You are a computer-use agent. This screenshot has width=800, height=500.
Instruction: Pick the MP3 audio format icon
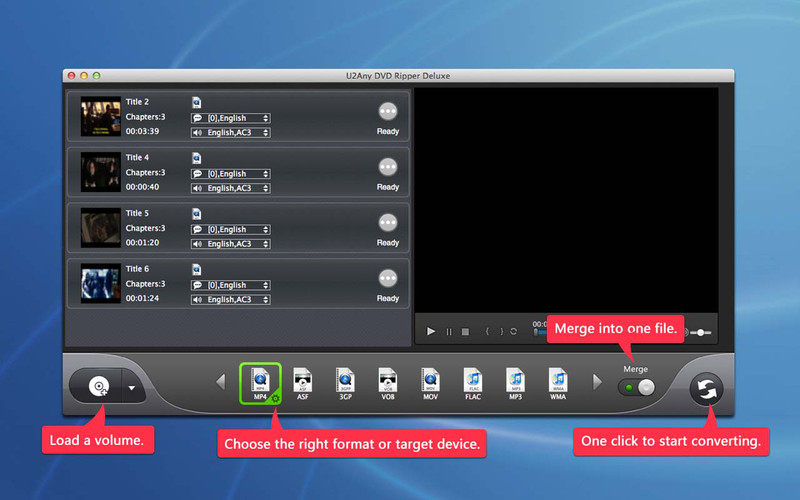[515, 384]
